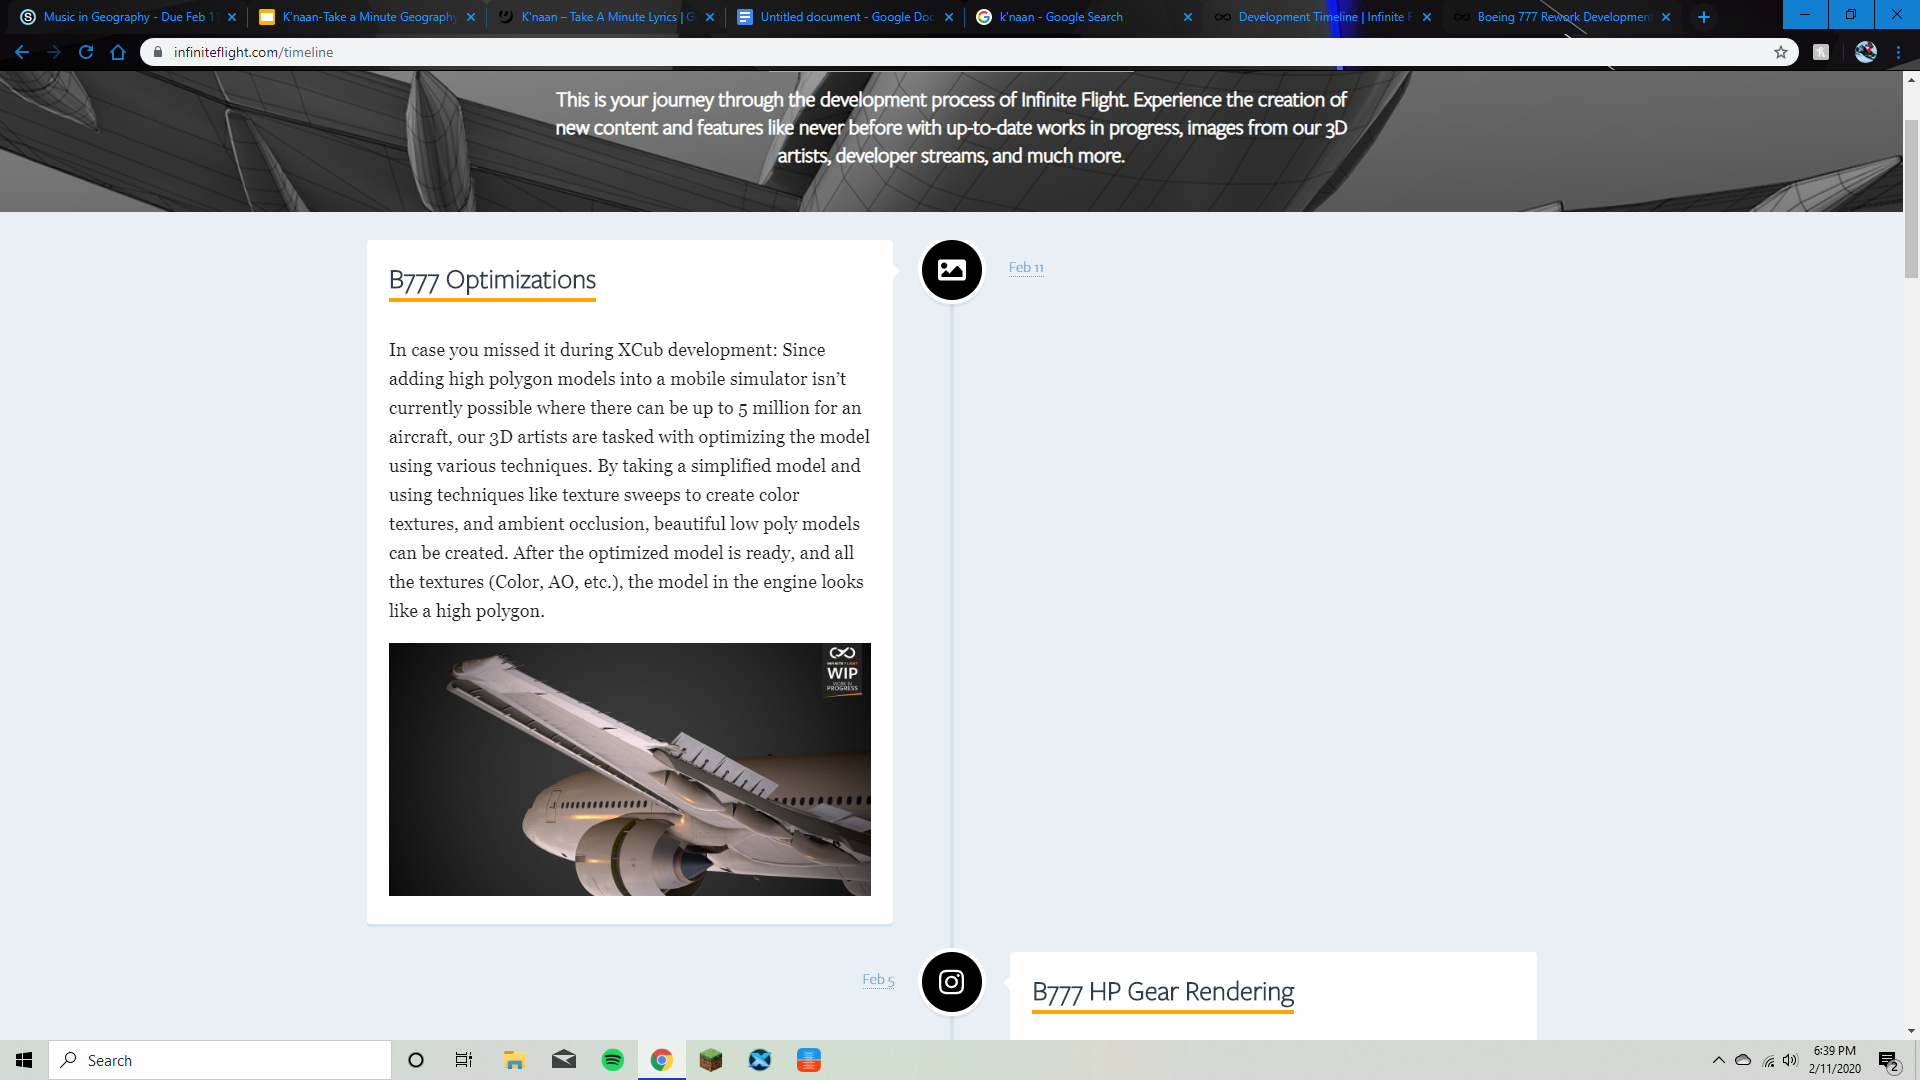This screenshot has width=1920, height=1080.
Task: Reload the page with the refresh icon
Action: (86, 52)
